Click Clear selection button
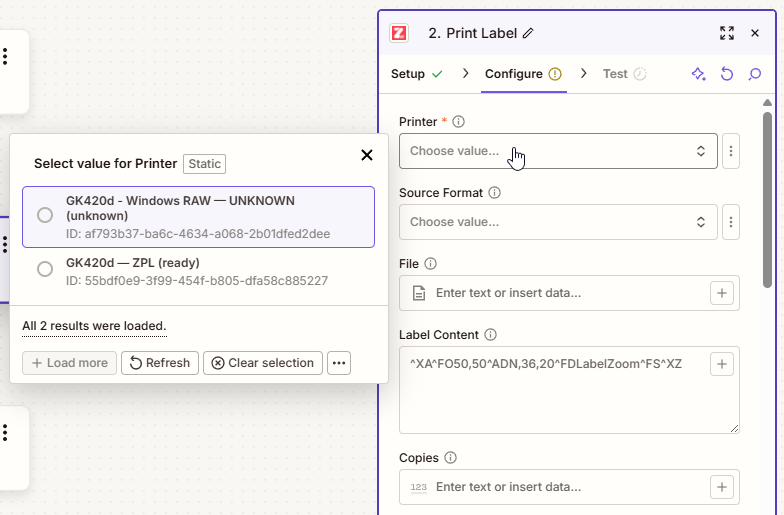 click(x=263, y=363)
